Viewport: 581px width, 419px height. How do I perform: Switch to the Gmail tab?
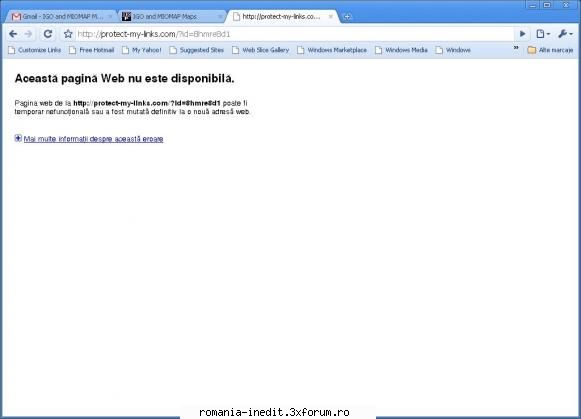click(60, 17)
